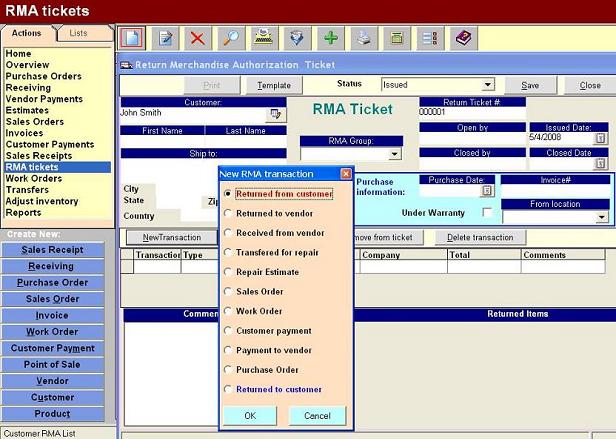Click the new document toolbar icon

point(132,38)
